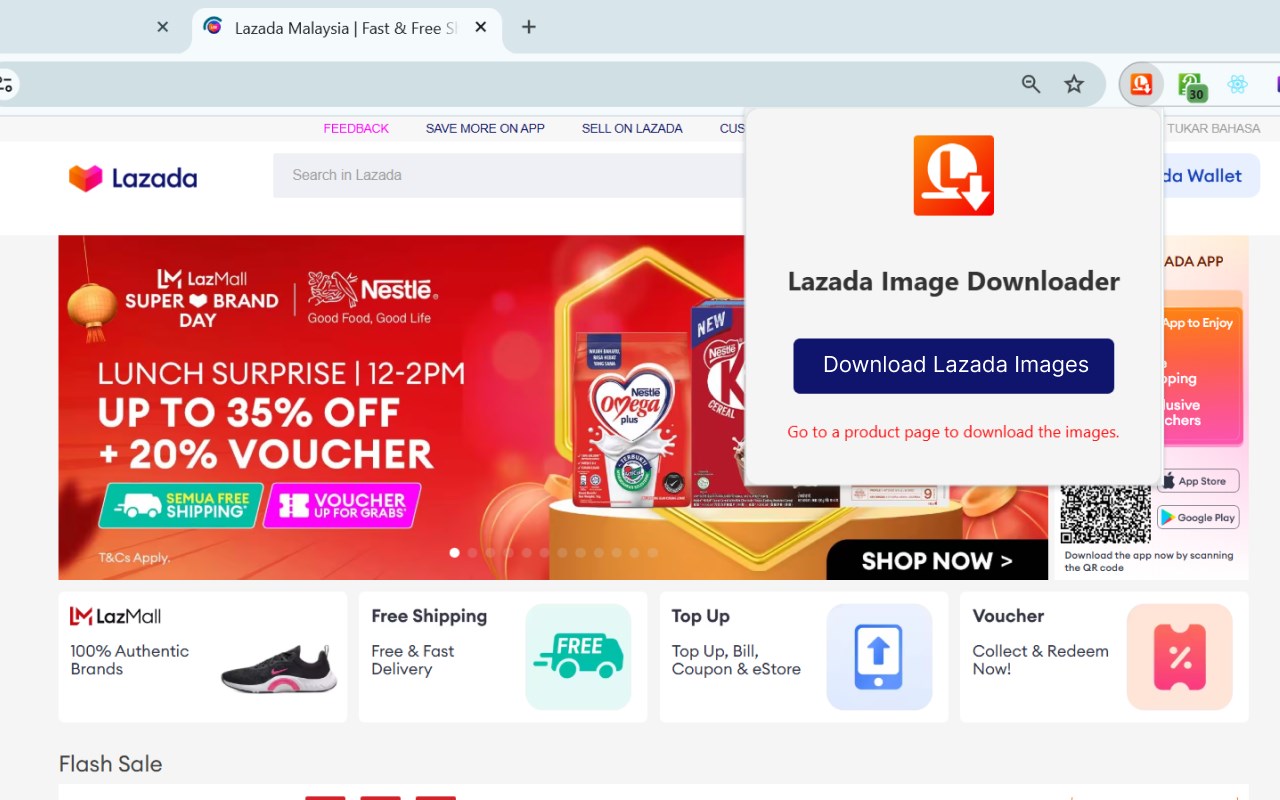Open the FEEDBACK link
This screenshot has width=1280, height=800.
[x=356, y=129]
